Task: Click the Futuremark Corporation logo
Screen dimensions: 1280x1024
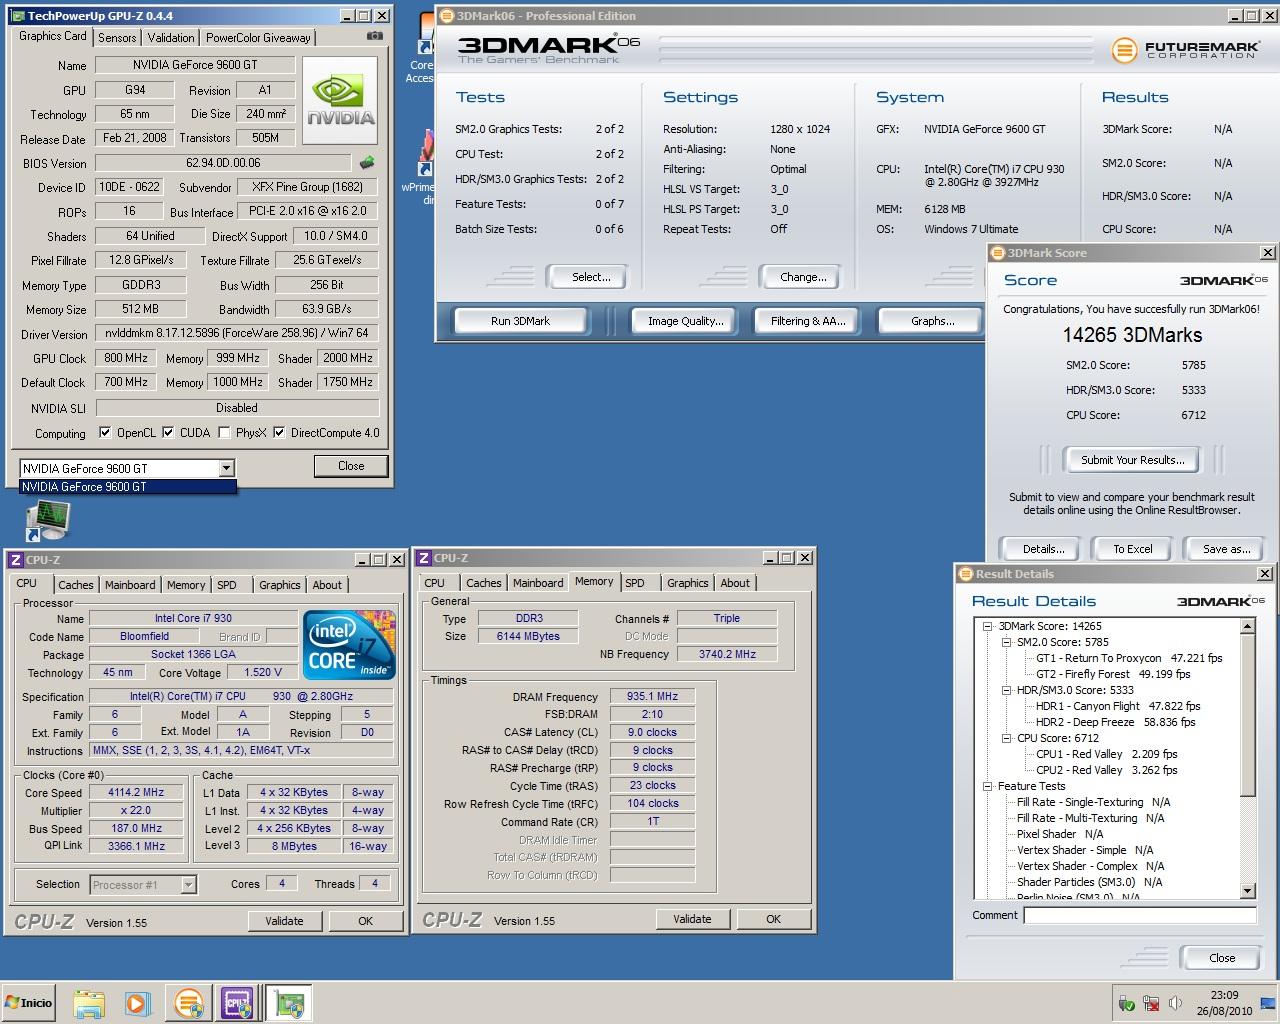Action: tap(1184, 50)
